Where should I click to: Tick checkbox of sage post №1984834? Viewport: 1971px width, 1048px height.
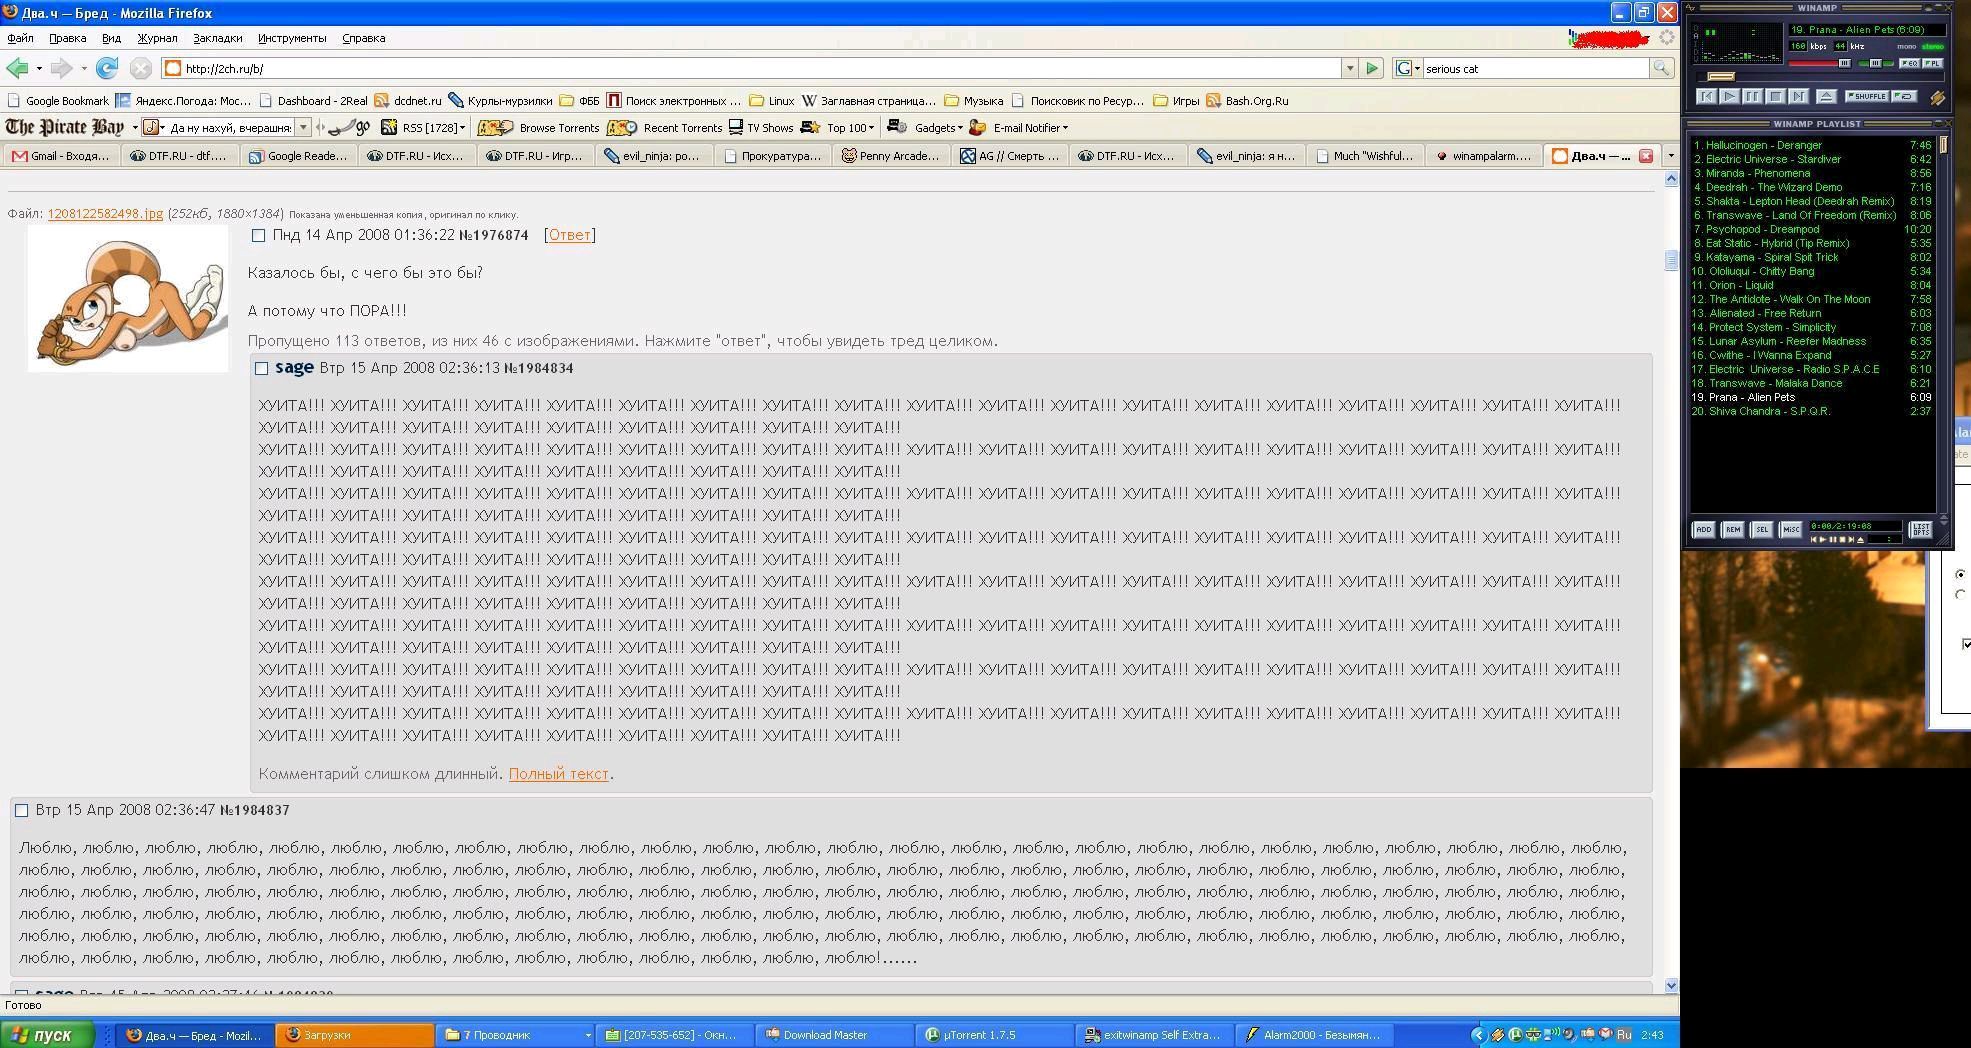(262, 369)
